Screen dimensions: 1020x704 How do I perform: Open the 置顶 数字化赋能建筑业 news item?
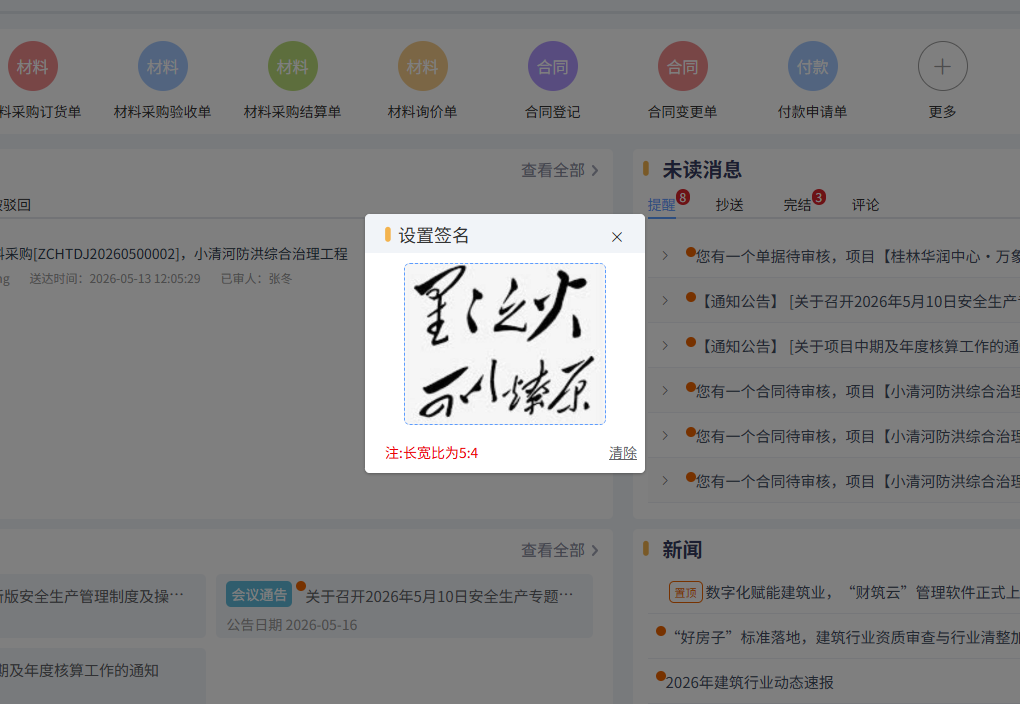point(844,593)
